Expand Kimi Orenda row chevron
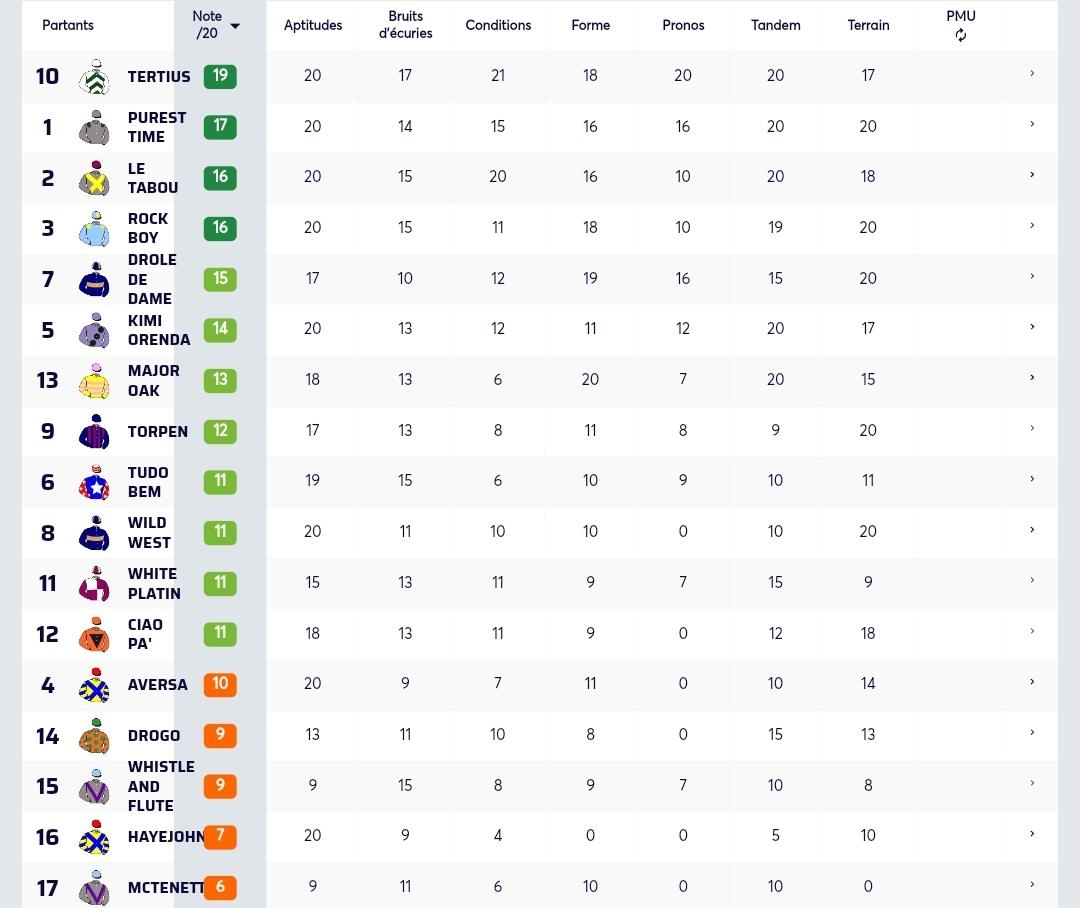This screenshot has width=1080, height=908. click(1032, 327)
